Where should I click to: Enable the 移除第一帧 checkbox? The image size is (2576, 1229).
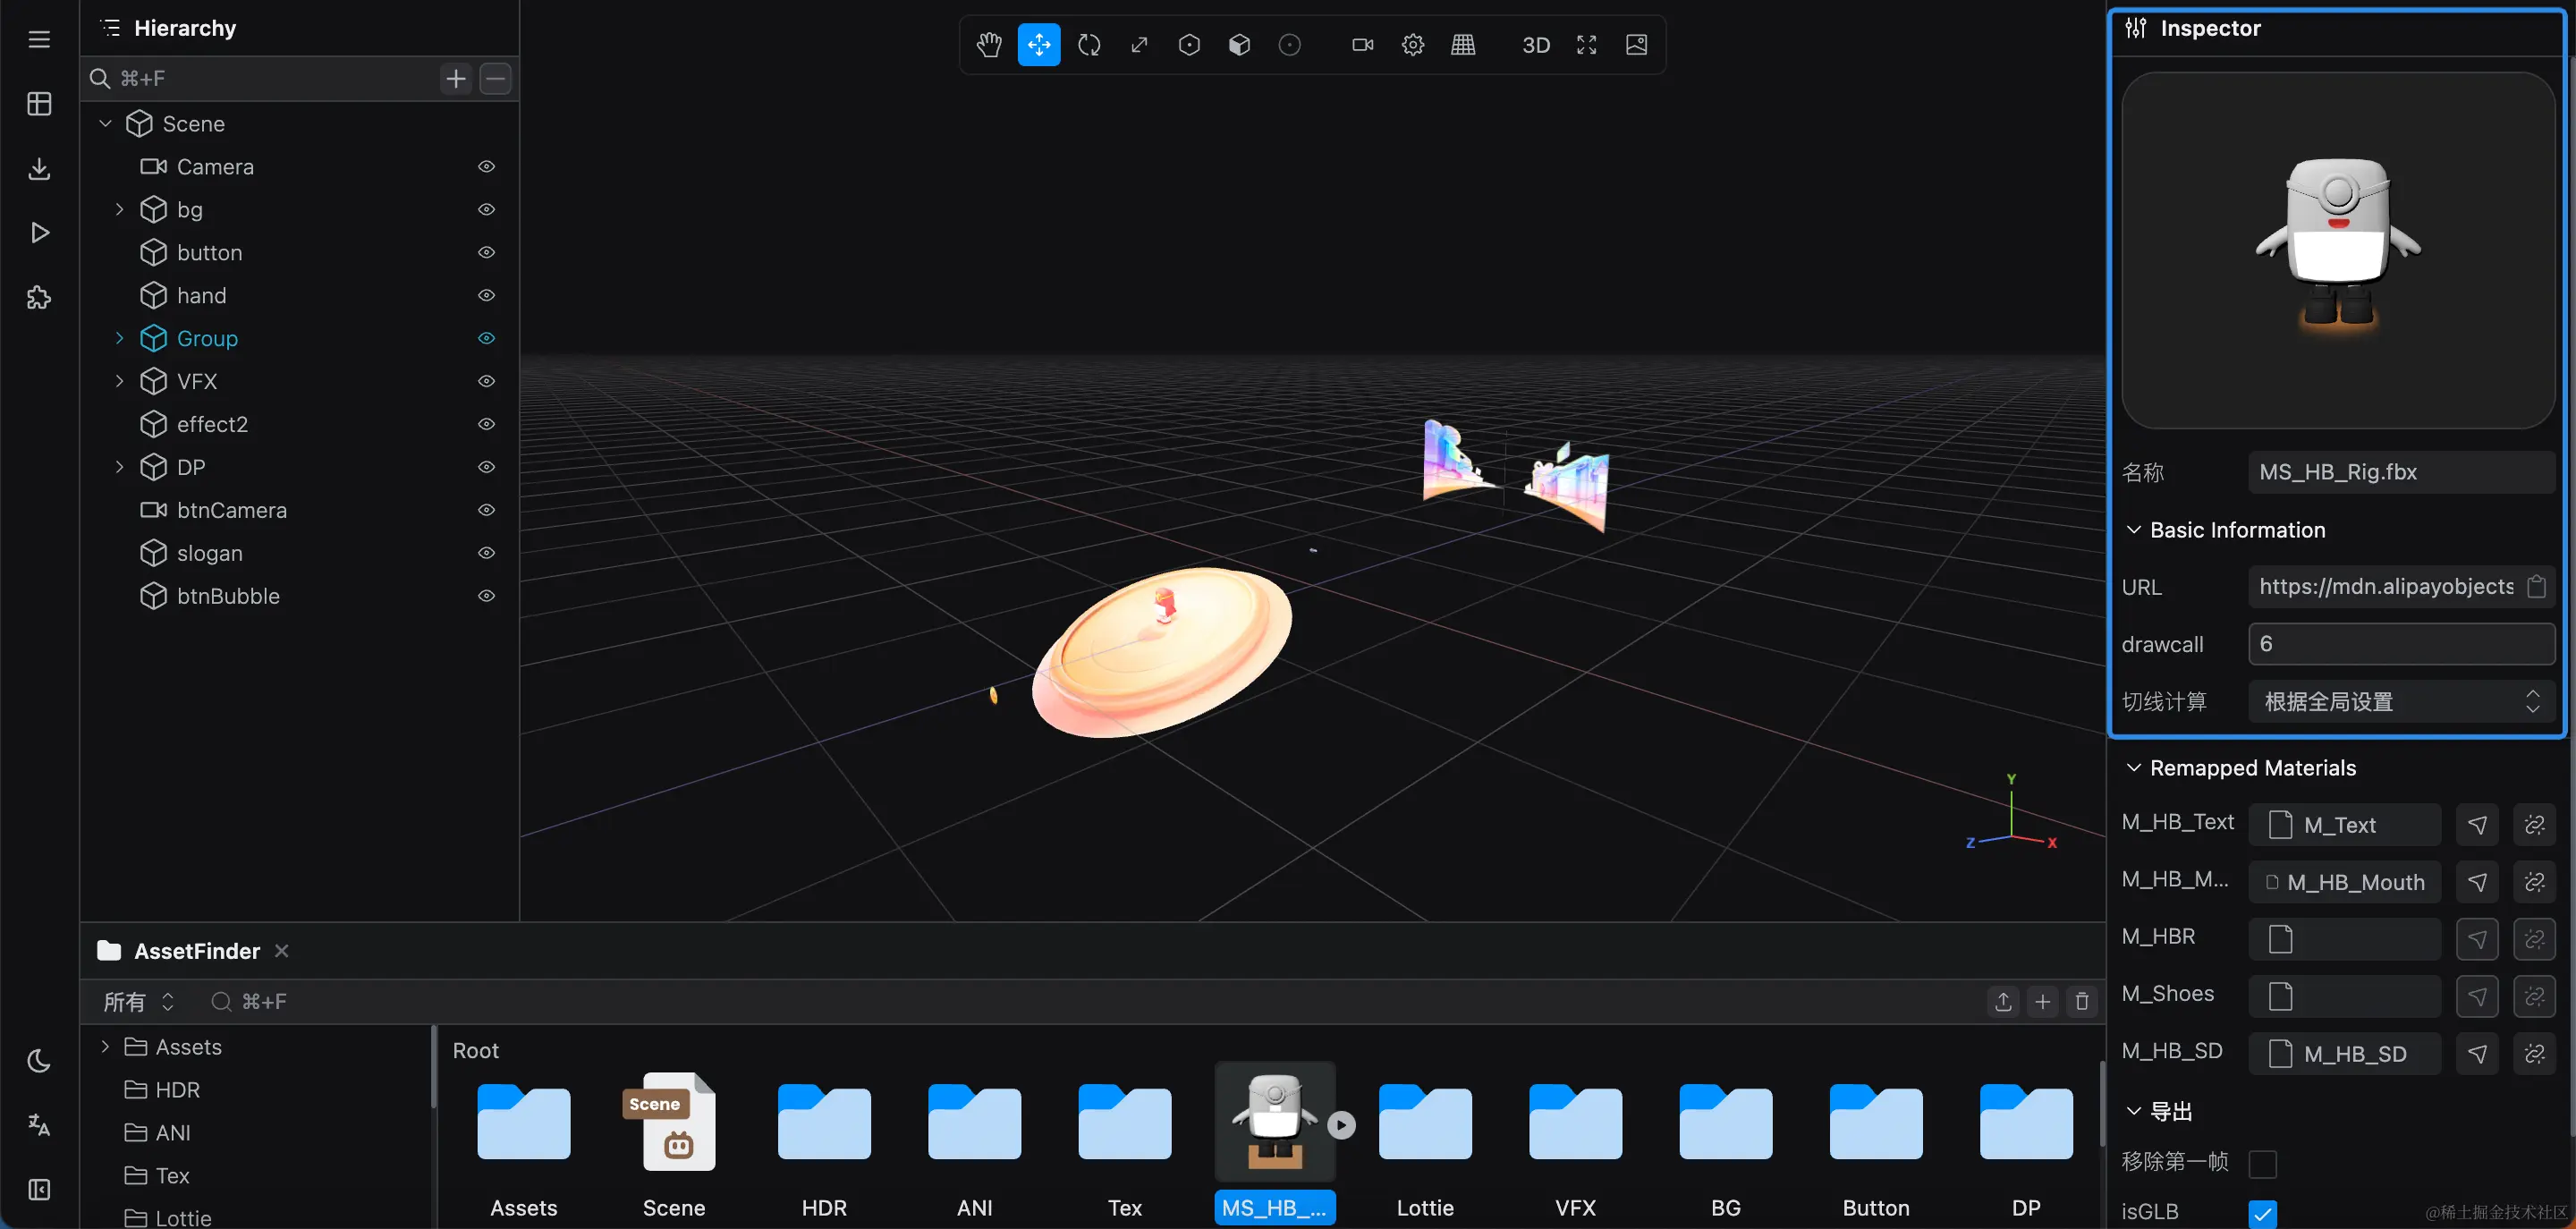tap(2262, 1163)
